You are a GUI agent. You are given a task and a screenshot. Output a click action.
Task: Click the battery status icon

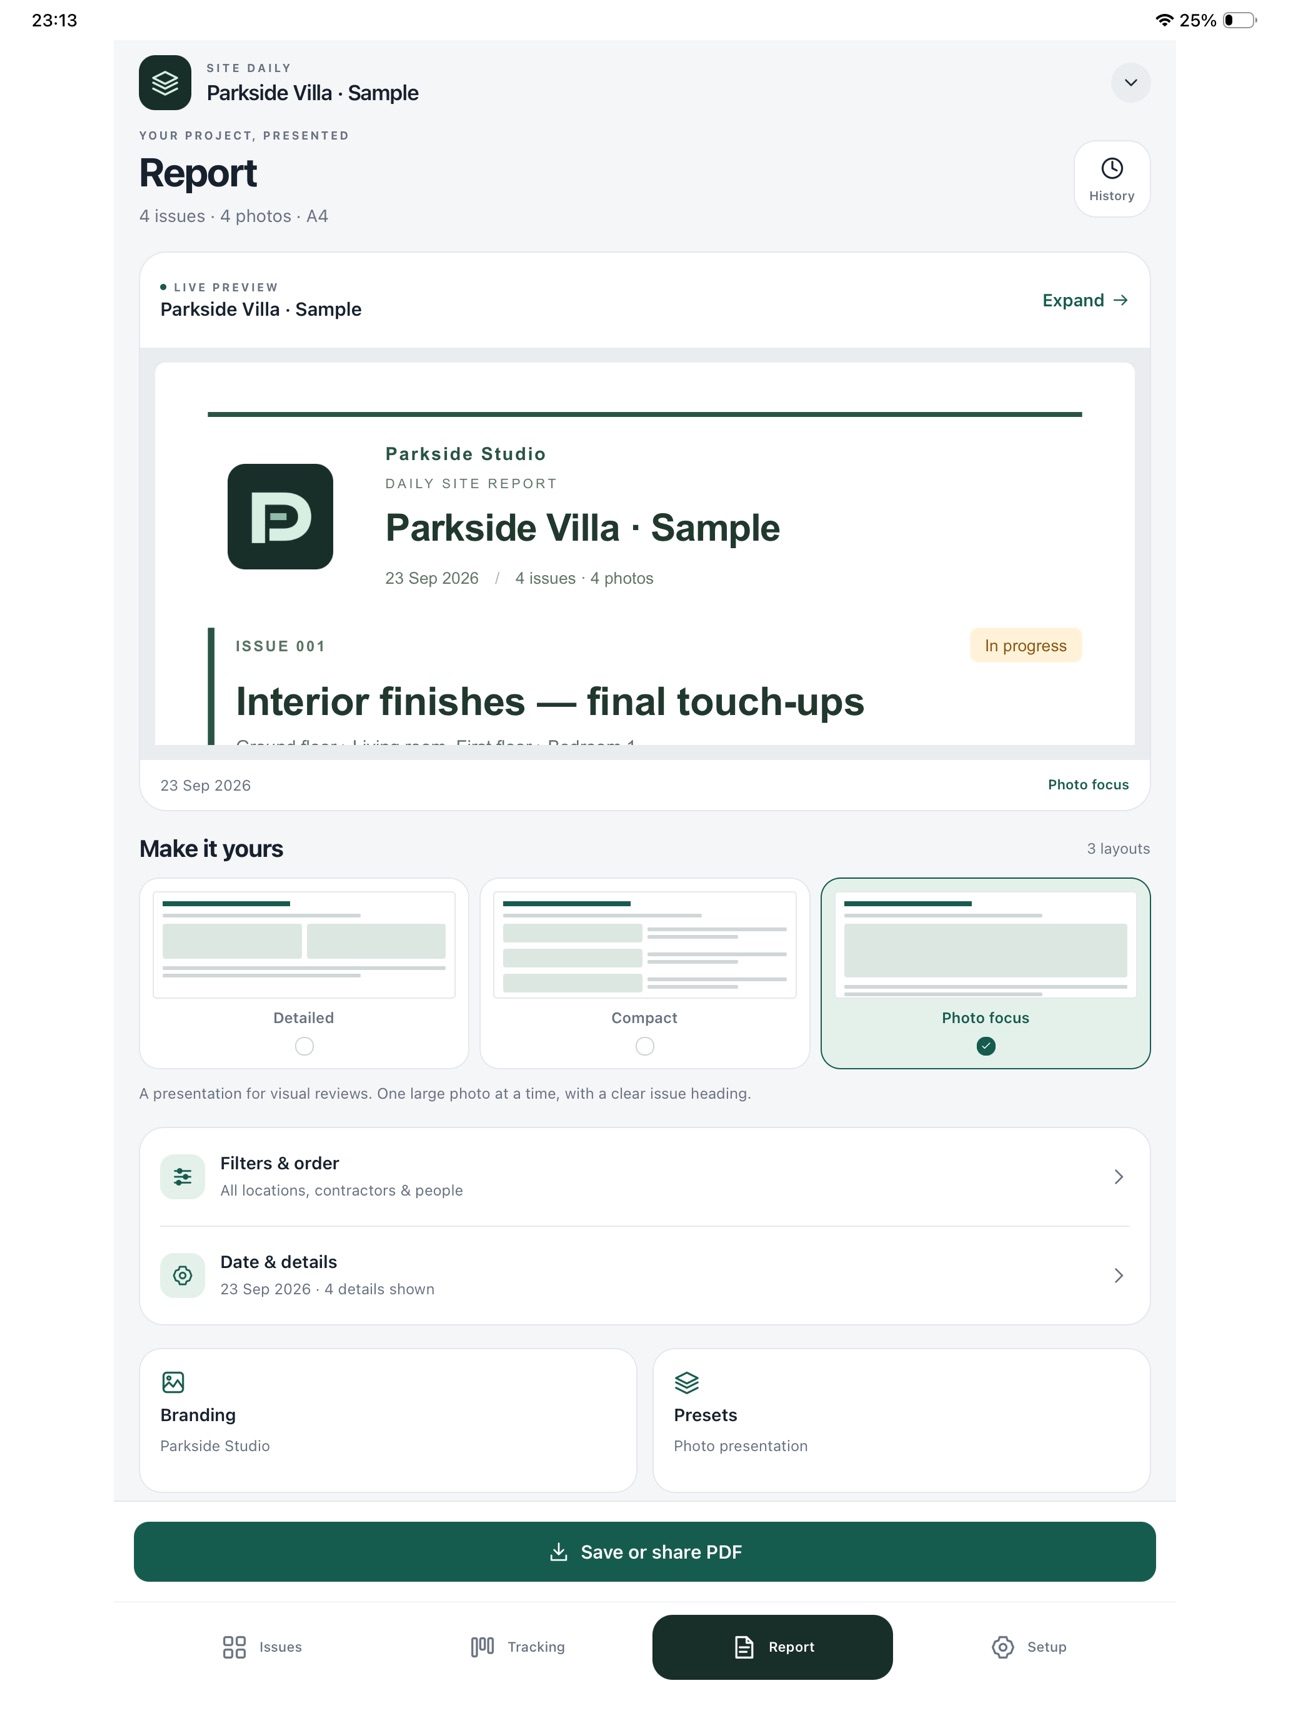click(x=1240, y=20)
